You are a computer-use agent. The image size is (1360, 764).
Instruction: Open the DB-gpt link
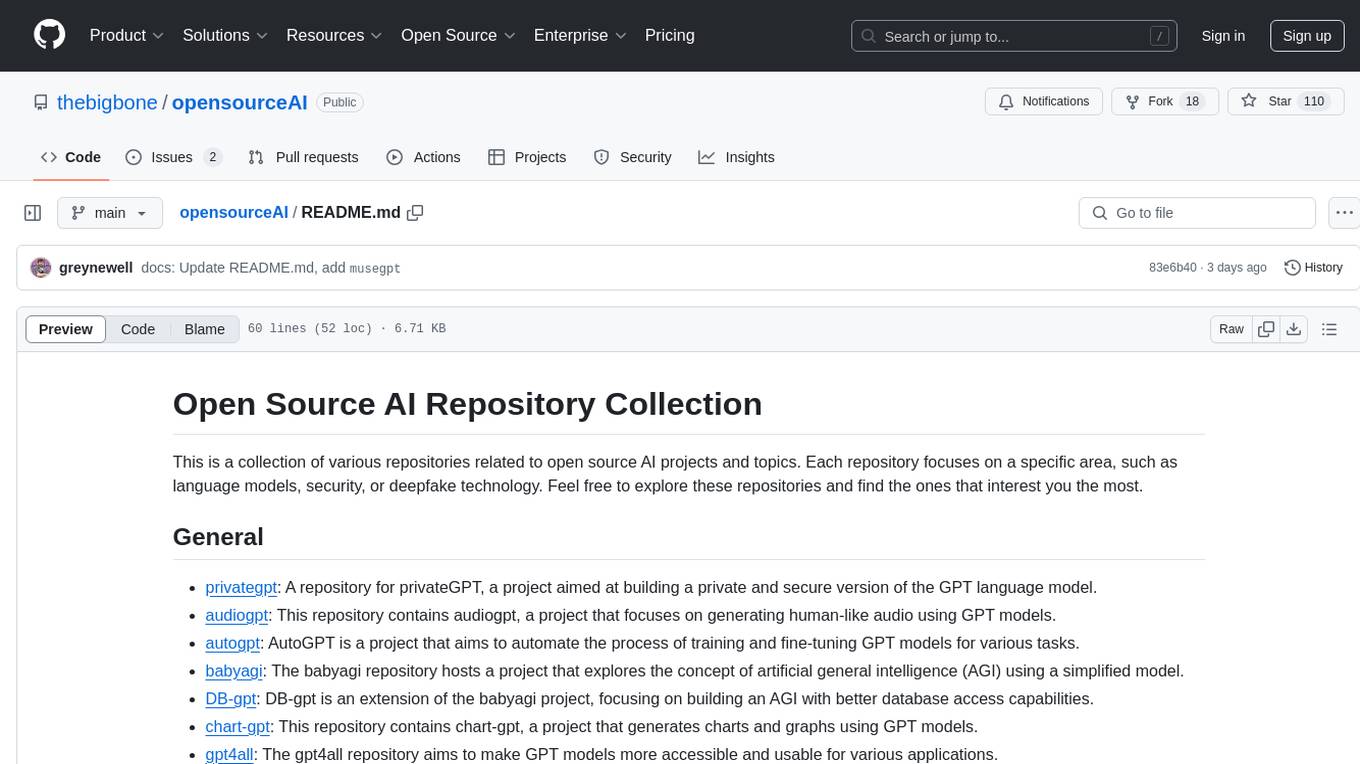click(x=231, y=699)
